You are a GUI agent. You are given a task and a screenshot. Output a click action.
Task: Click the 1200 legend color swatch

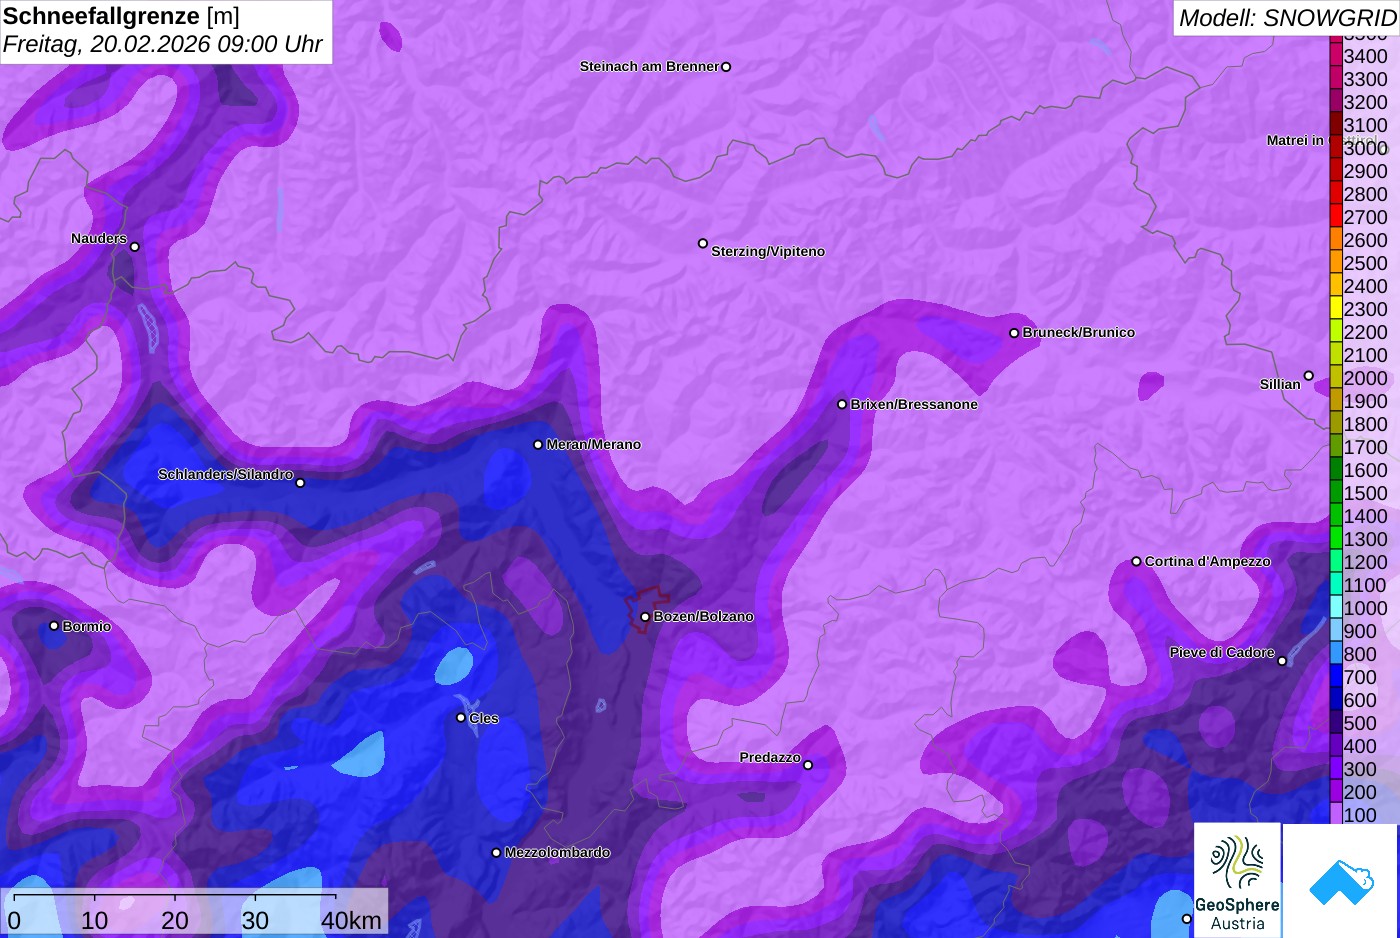click(1336, 562)
